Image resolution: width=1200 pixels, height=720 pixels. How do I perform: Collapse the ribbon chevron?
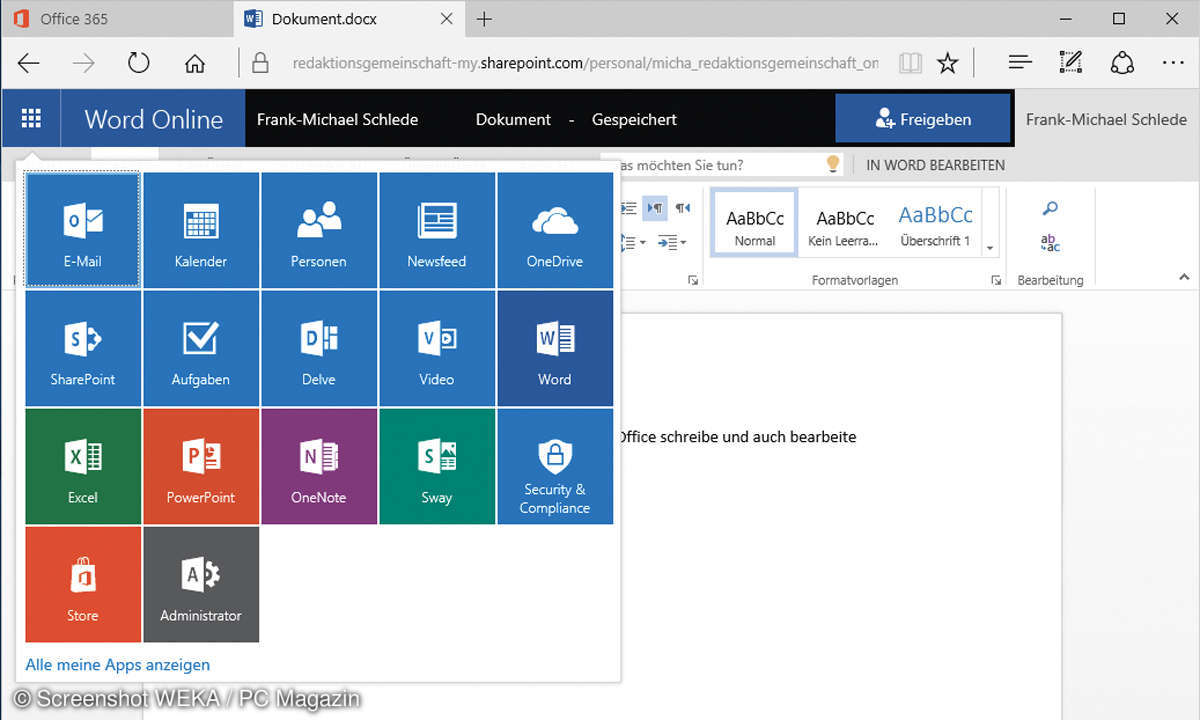click(x=1184, y=277)
